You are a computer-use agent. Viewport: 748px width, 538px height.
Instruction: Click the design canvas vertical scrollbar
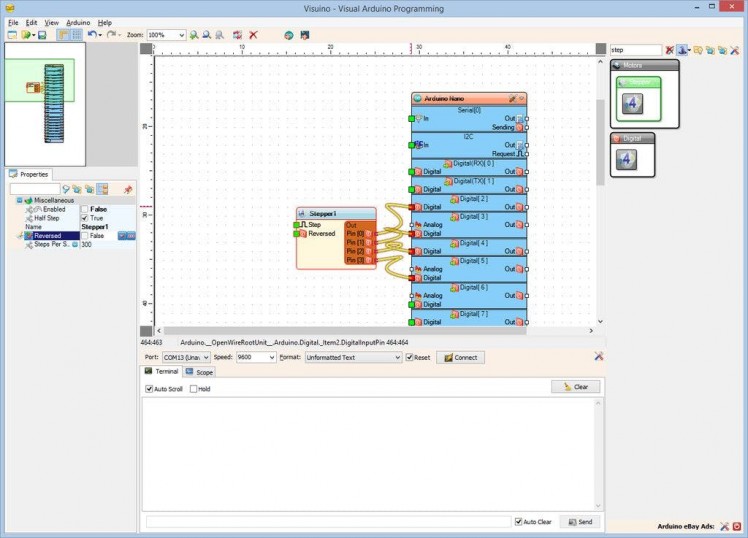[x=600, y=140]
